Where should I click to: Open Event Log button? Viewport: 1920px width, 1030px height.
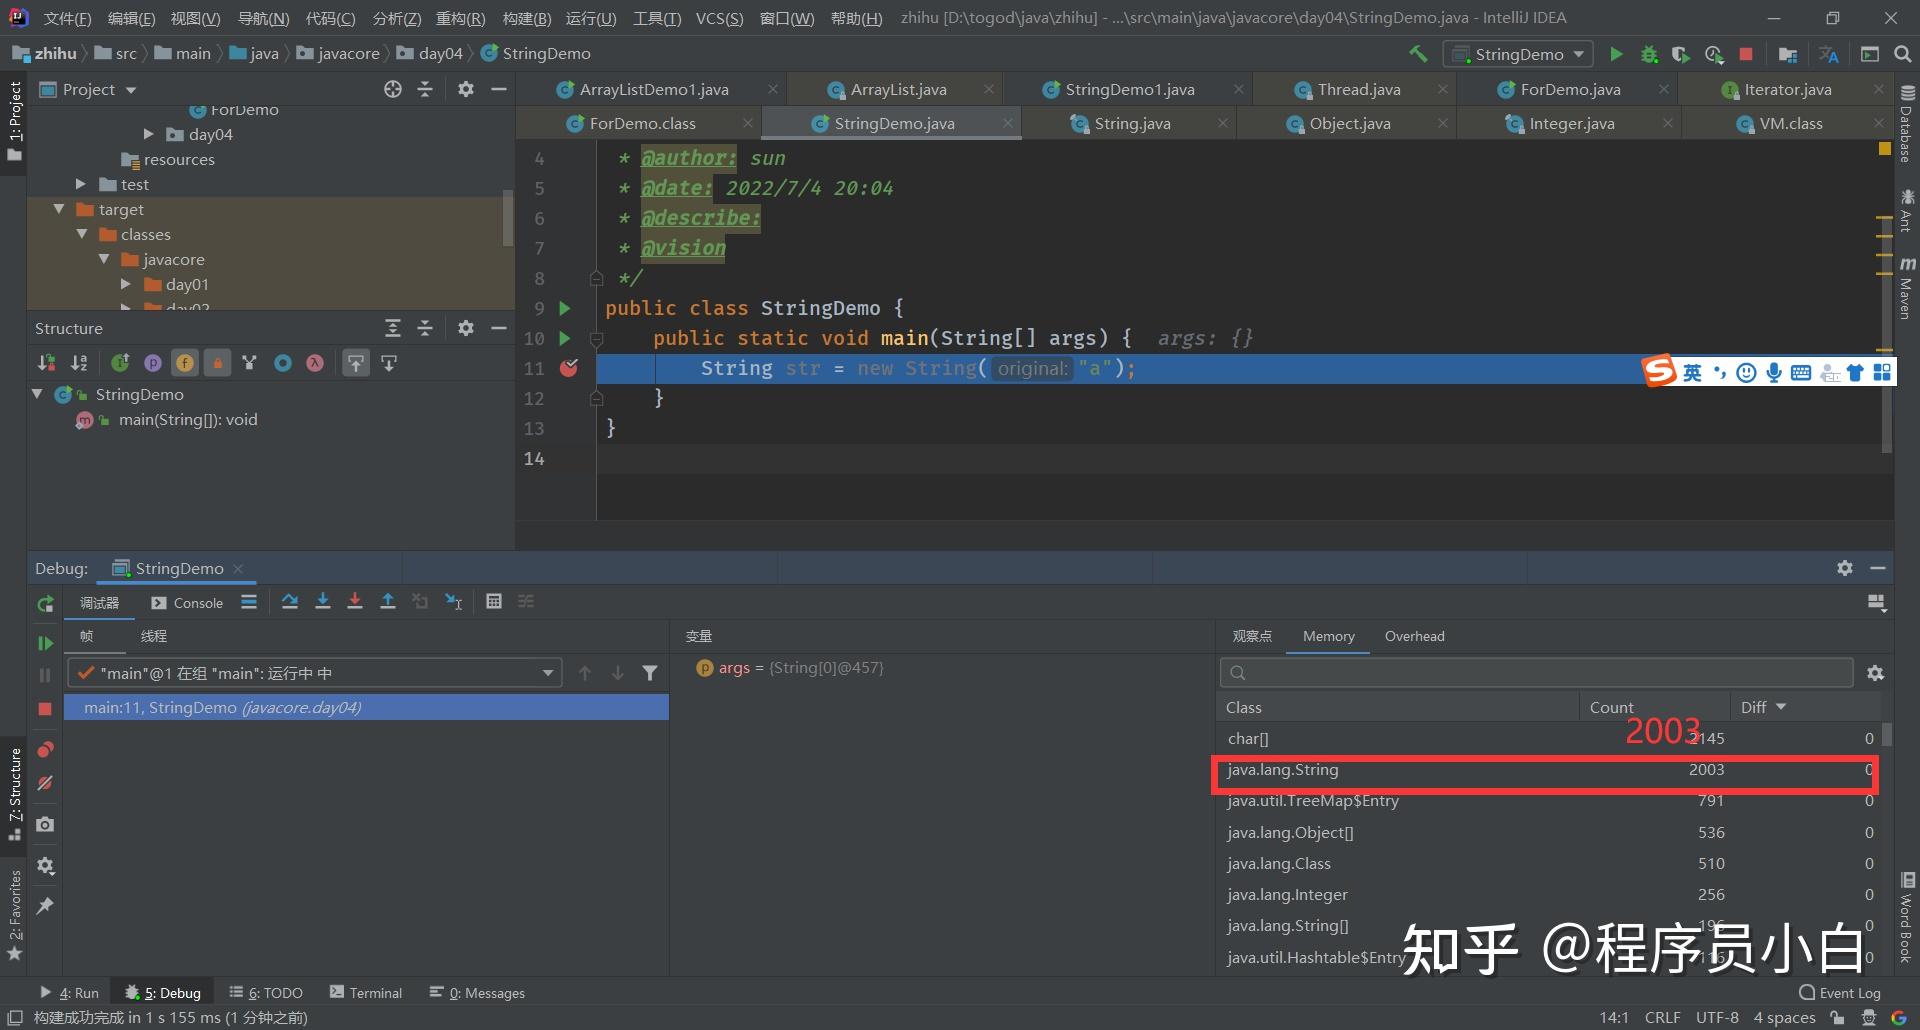tap(1840, 993)
